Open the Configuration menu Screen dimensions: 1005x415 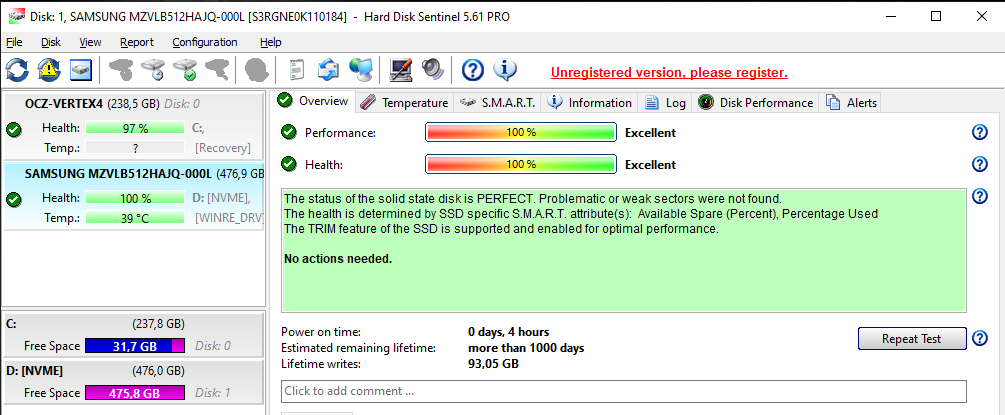coord(204,42)
